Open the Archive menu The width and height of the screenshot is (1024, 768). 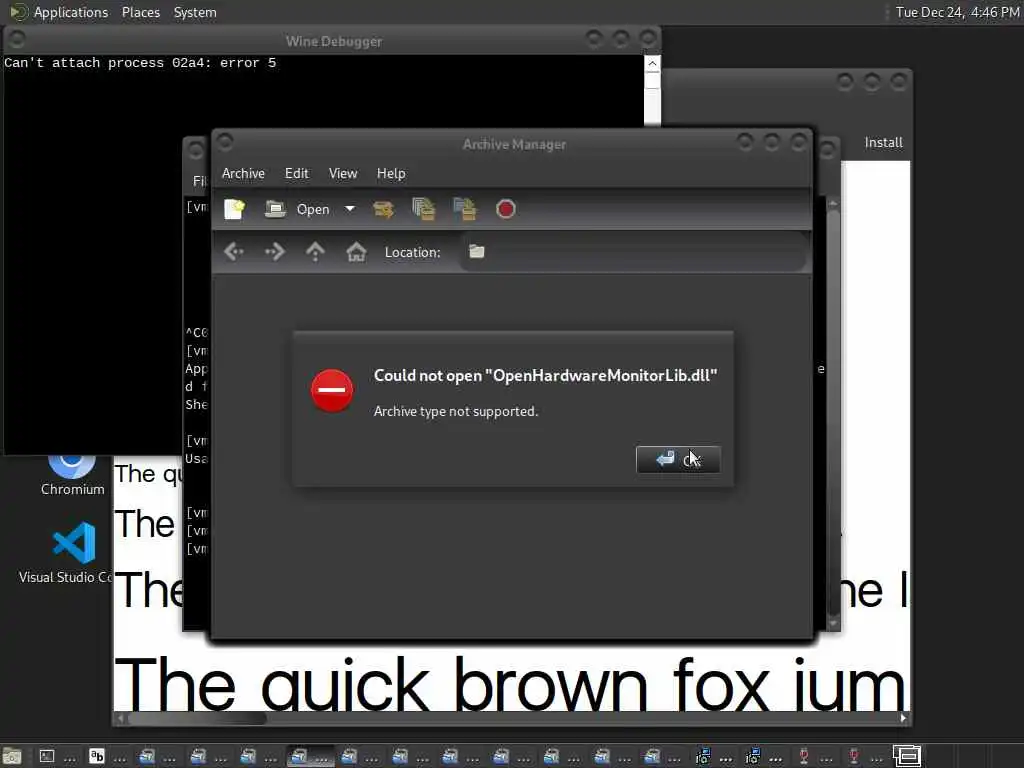pos(243,173)
